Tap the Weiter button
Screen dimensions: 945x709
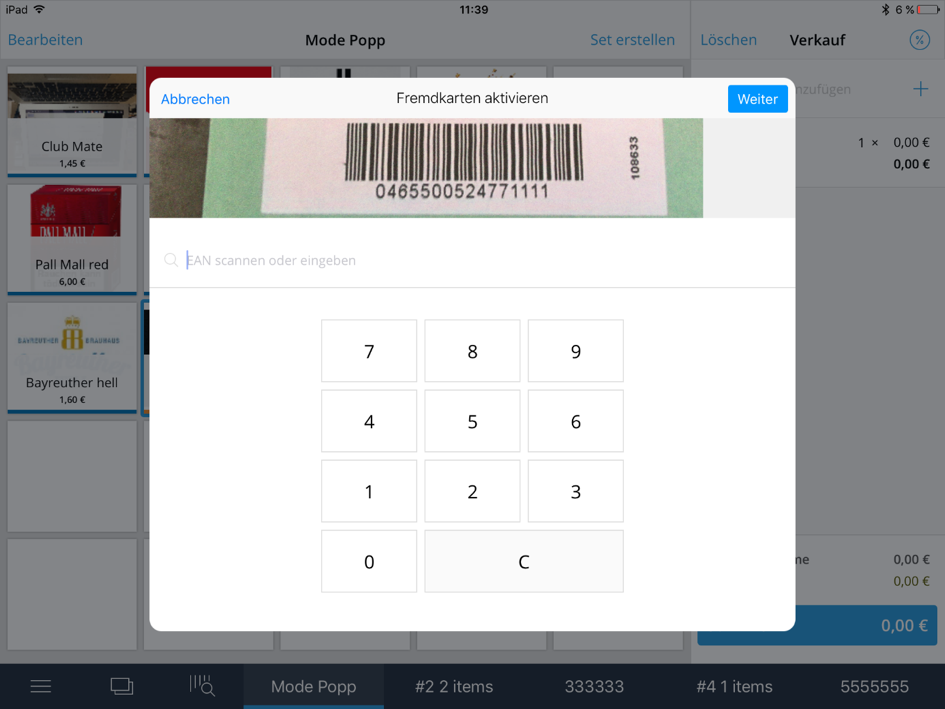tap(758, 99)
